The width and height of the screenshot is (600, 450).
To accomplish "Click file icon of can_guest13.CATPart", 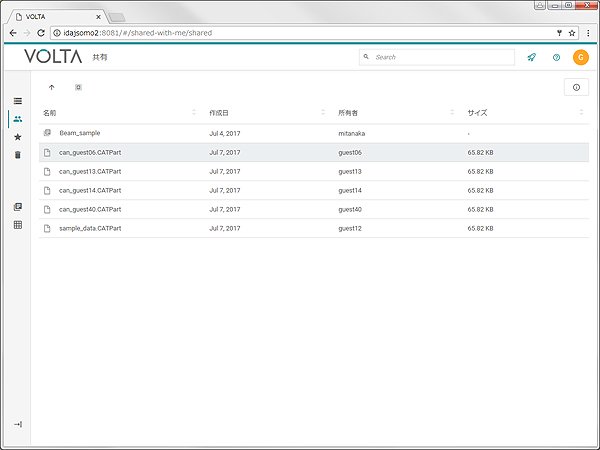I will click(47, 171).
